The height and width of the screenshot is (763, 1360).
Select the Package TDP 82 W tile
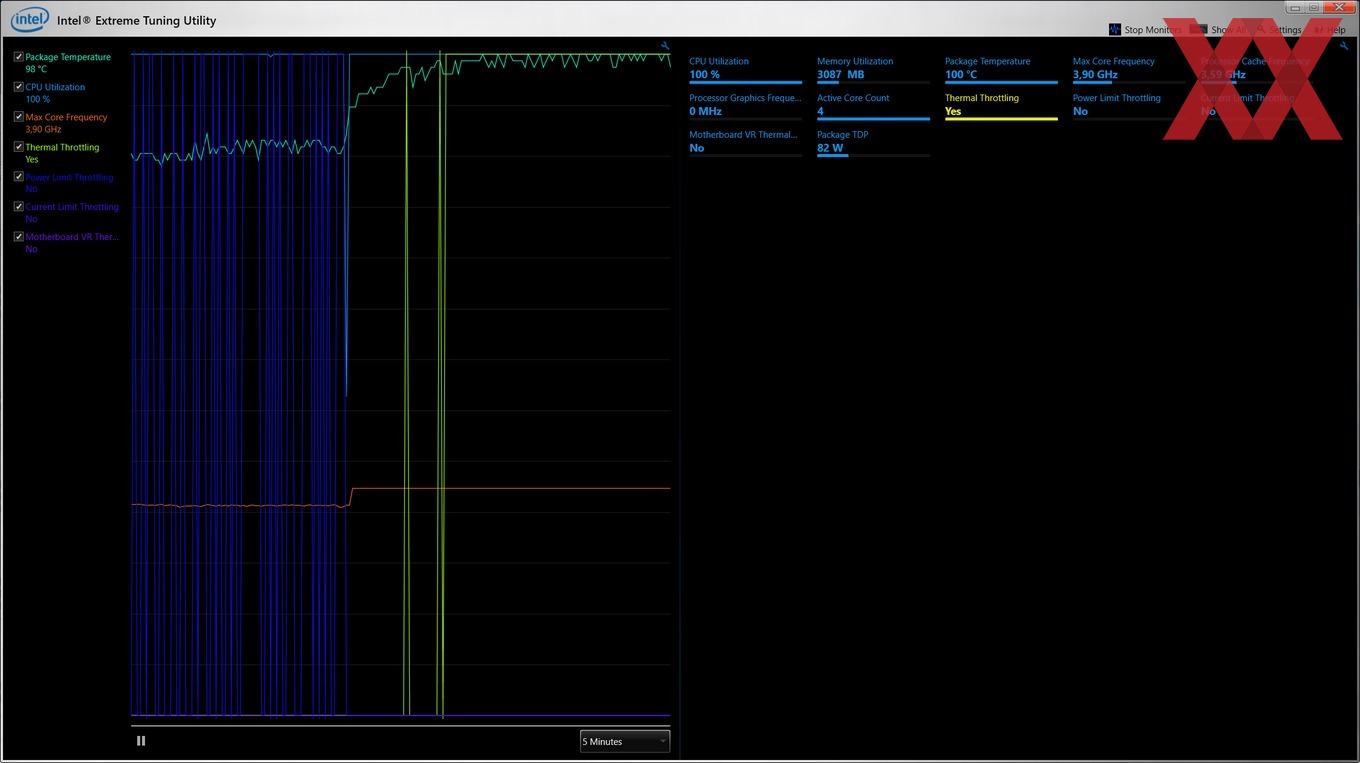pos(873,142)
